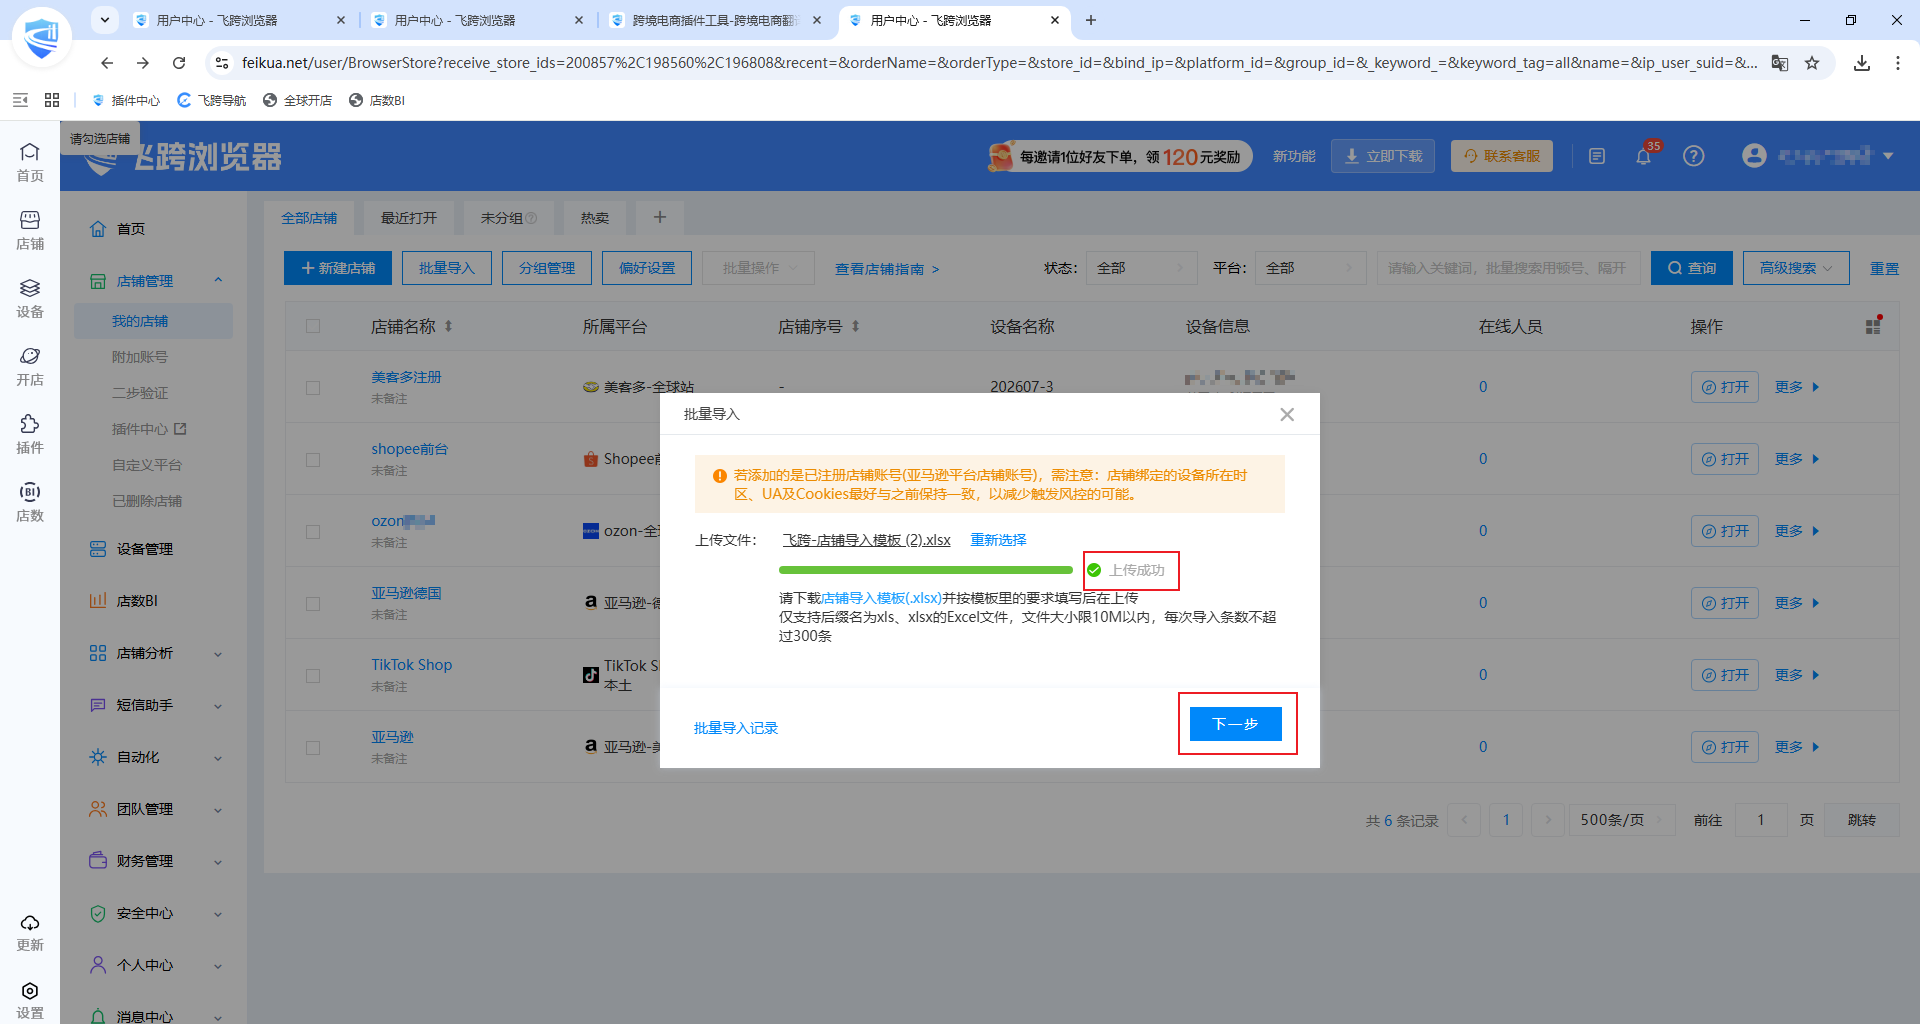Screen dimensions: 1920x1024
Task: Open the 开店 planet icon in the left rail
Action: (x=30, y=366)
